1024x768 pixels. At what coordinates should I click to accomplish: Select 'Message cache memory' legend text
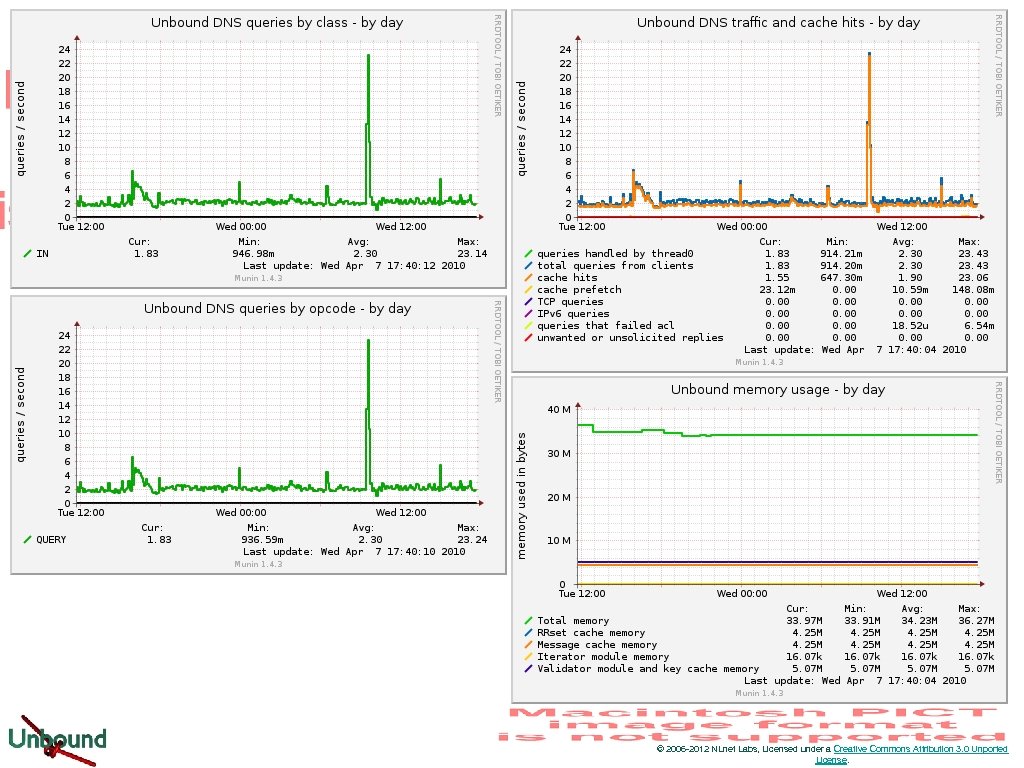[597, 645]
